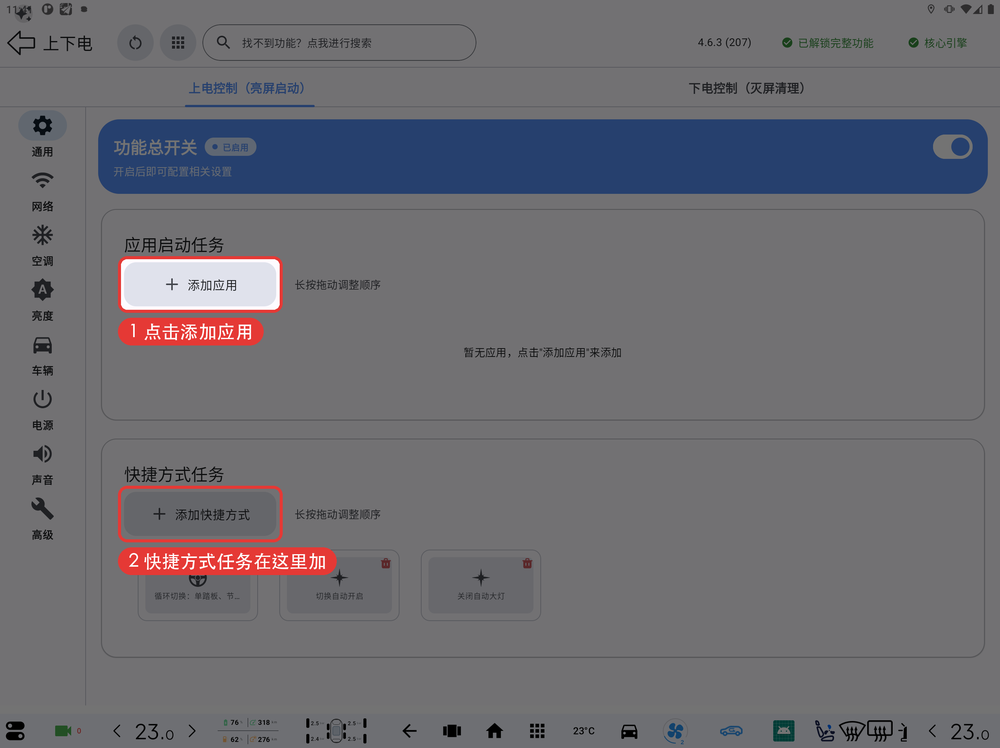This screenshot has width=1000, height=748.
Task: Click the 添加快捷方式 button
Action: [x=200, y=514]
